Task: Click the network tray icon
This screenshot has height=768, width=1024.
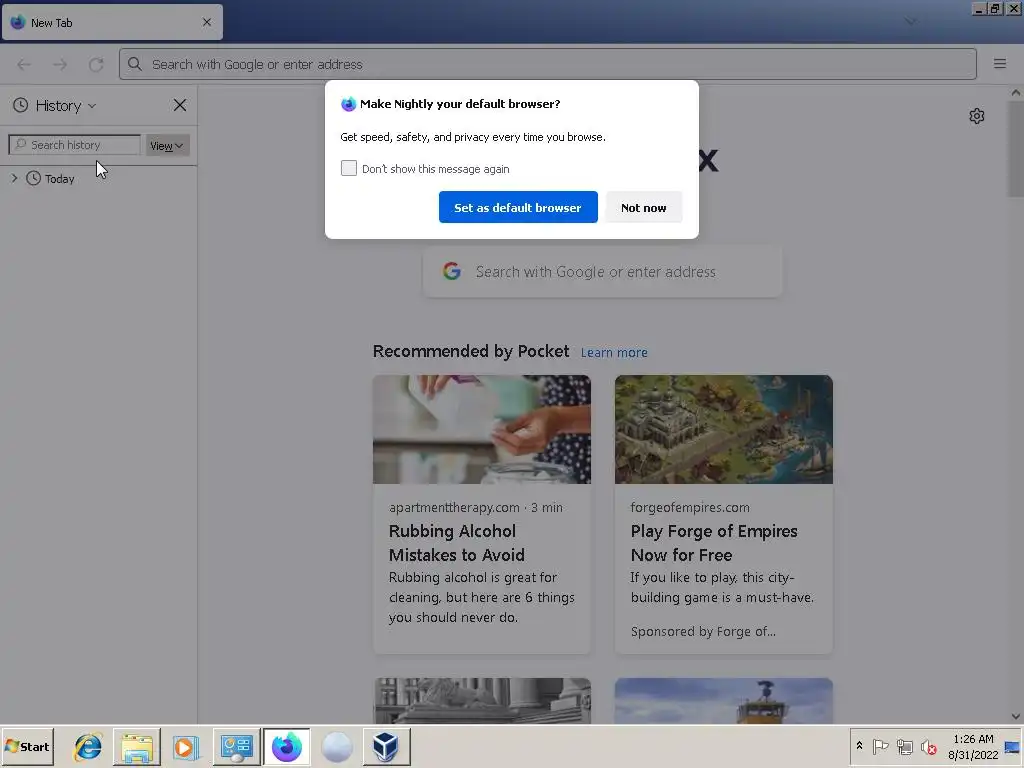Action: coord(904,746)
